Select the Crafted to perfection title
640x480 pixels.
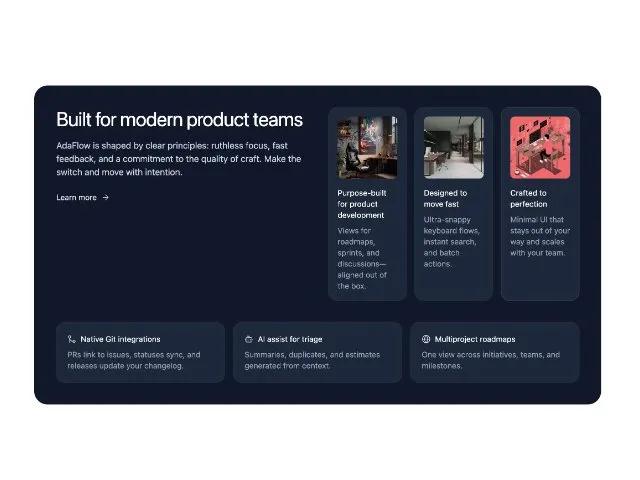tap(529, 198)
